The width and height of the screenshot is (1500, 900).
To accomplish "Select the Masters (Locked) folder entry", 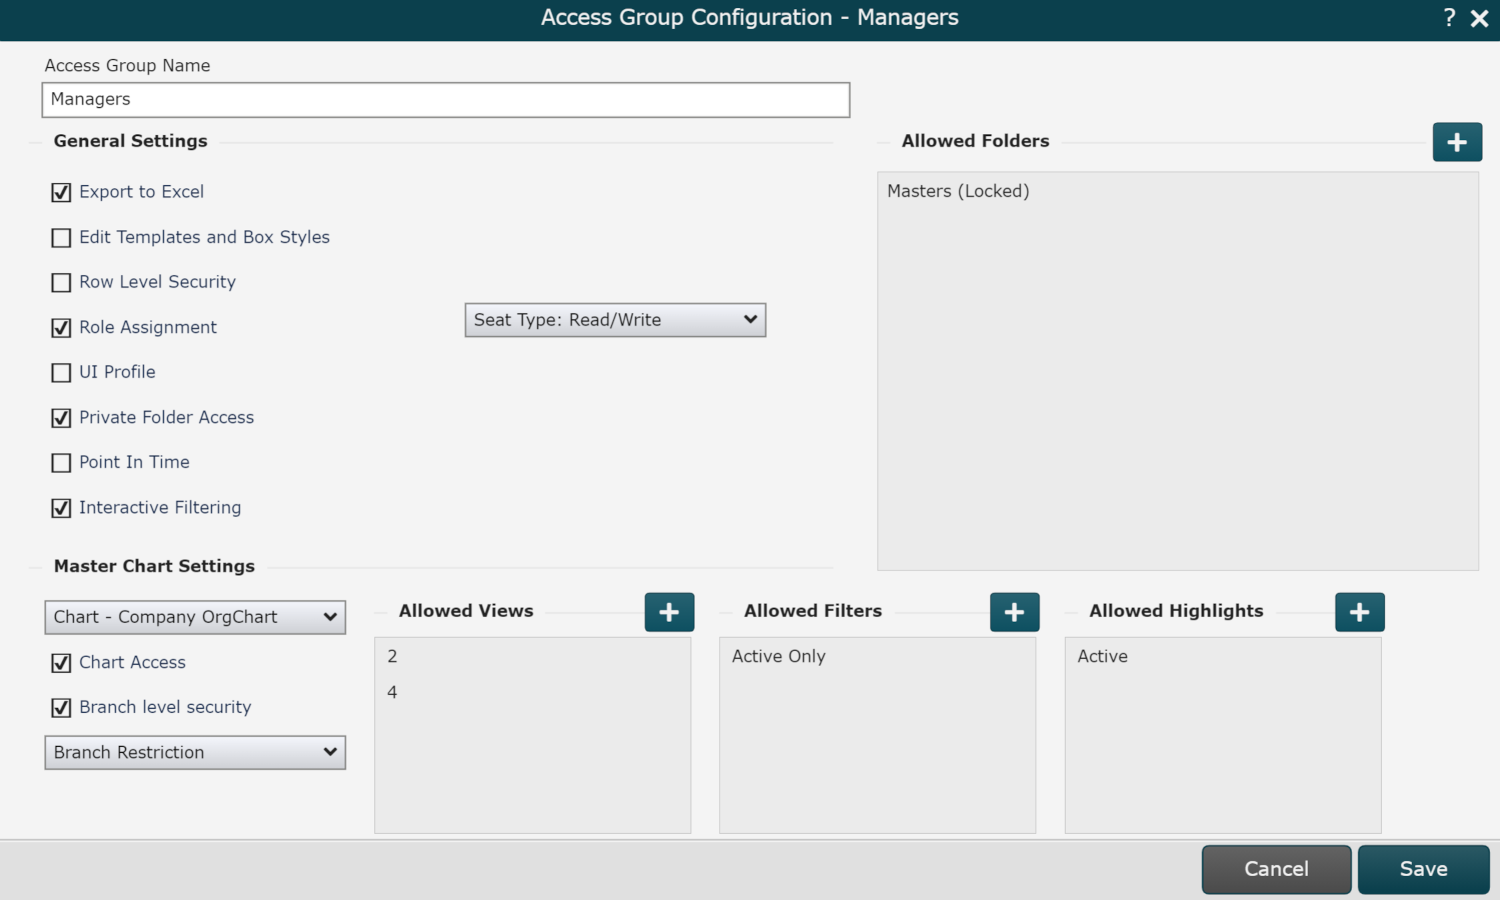I will pyautogui.click(x=957, y=191).
